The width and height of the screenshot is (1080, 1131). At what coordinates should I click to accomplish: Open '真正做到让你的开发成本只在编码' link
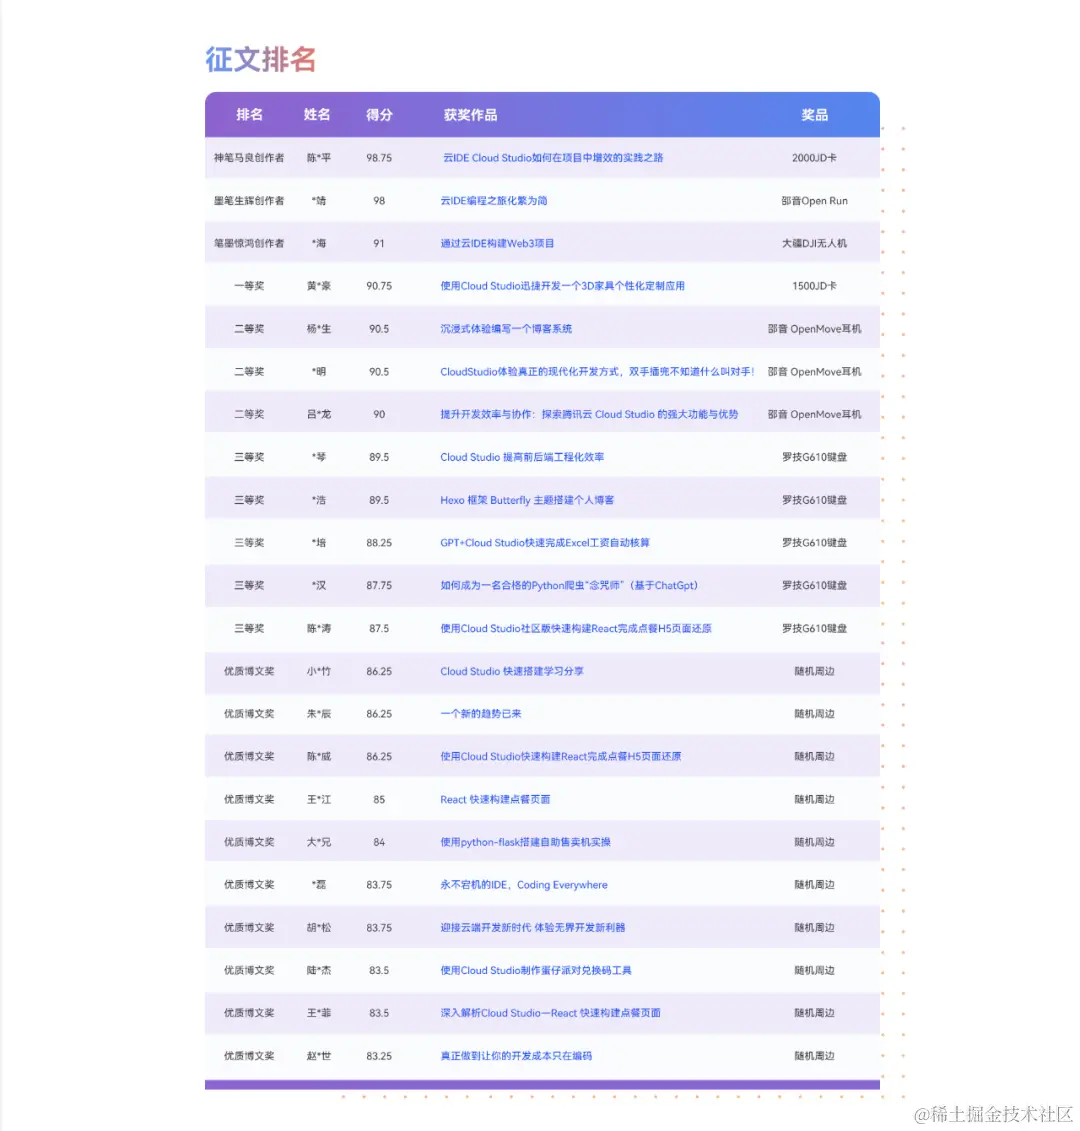coord(516,1056)
